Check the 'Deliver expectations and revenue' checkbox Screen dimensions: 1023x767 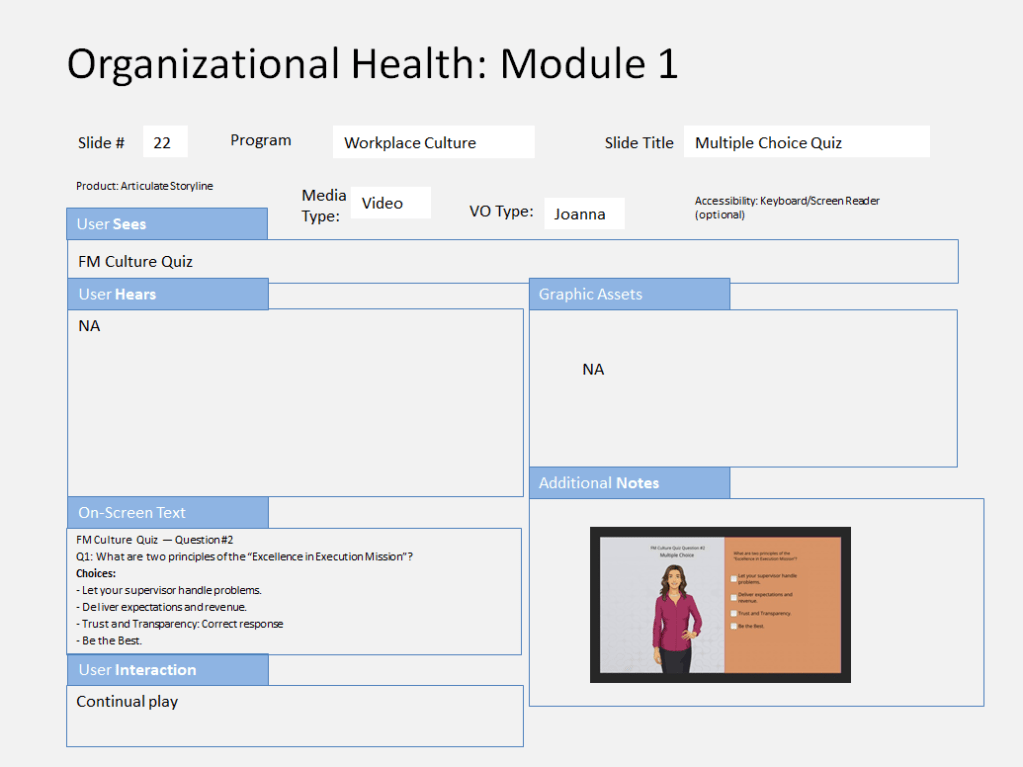[x=733, y=596]
